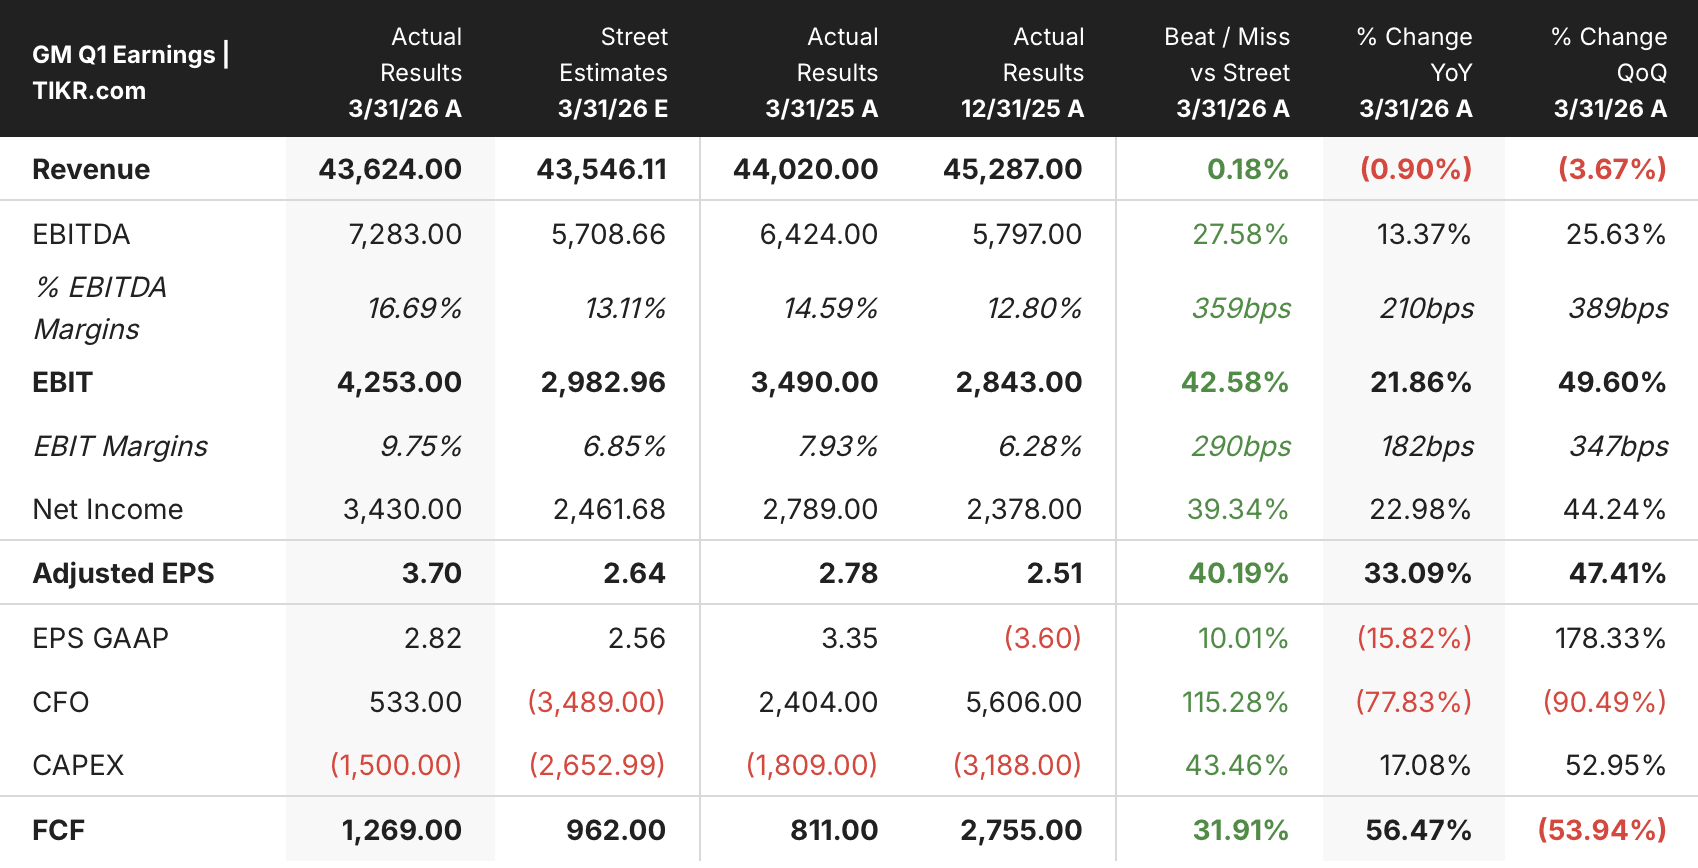Image resolution: width=1698 pixels, height=868 pixels.
Task: Click the revenue beat 0.18%
Action: (x=1248, y=169)
